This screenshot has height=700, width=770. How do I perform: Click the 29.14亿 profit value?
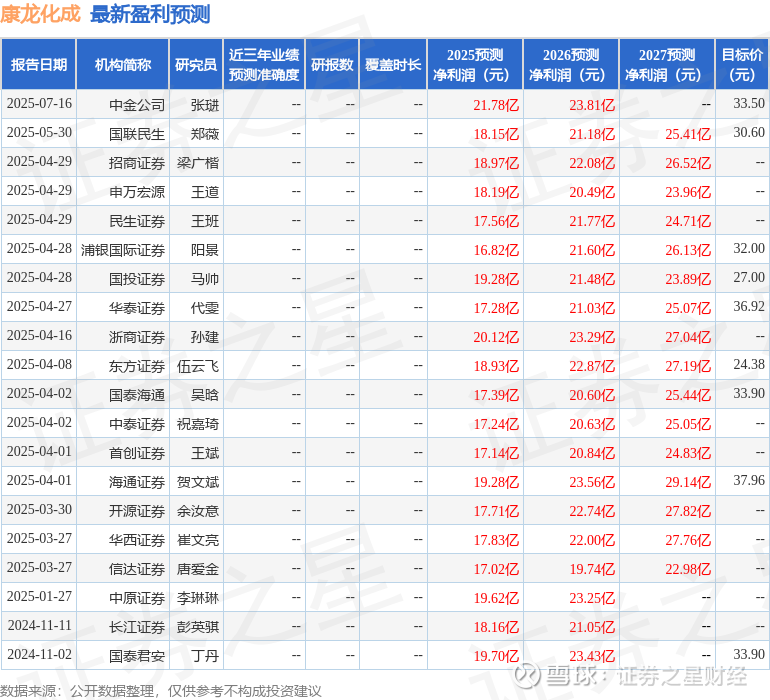coord(688,481)
